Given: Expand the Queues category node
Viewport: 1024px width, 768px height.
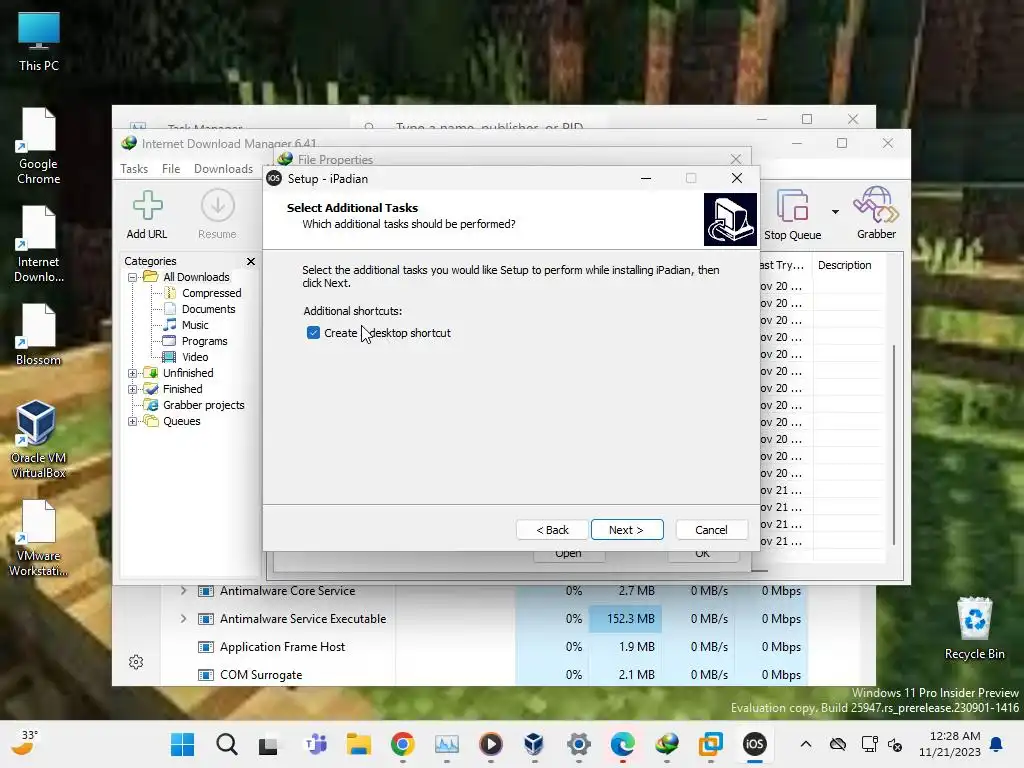Looking at the screenshot, I should pos(133,421).
